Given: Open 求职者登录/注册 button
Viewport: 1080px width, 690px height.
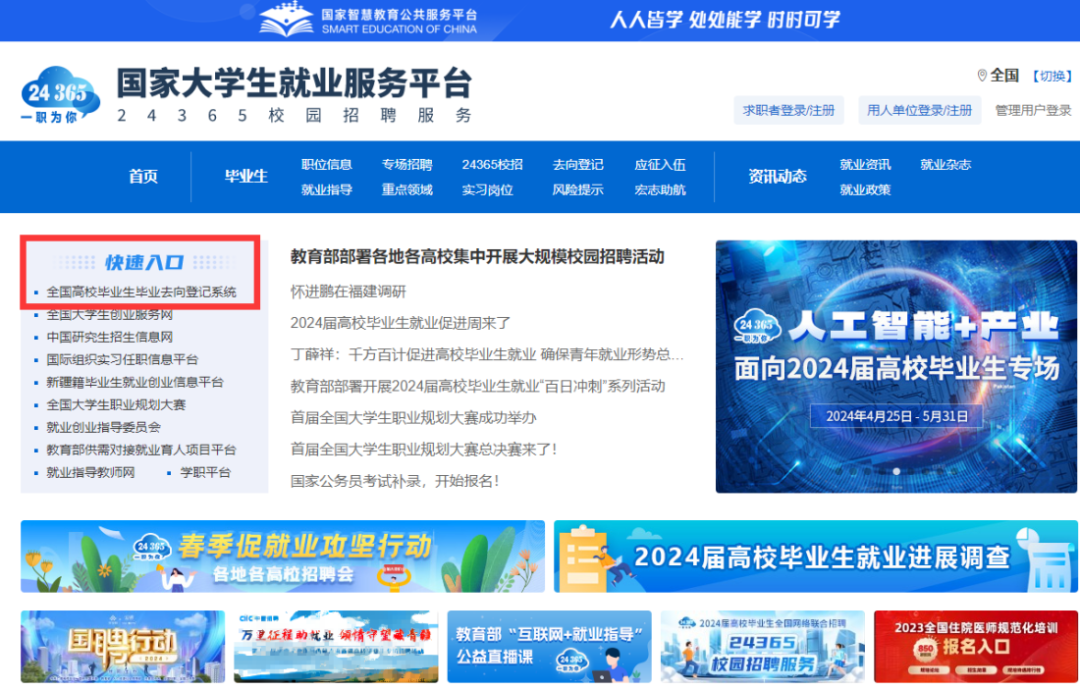Looking at the screenshot, I should tap(789, 110).
